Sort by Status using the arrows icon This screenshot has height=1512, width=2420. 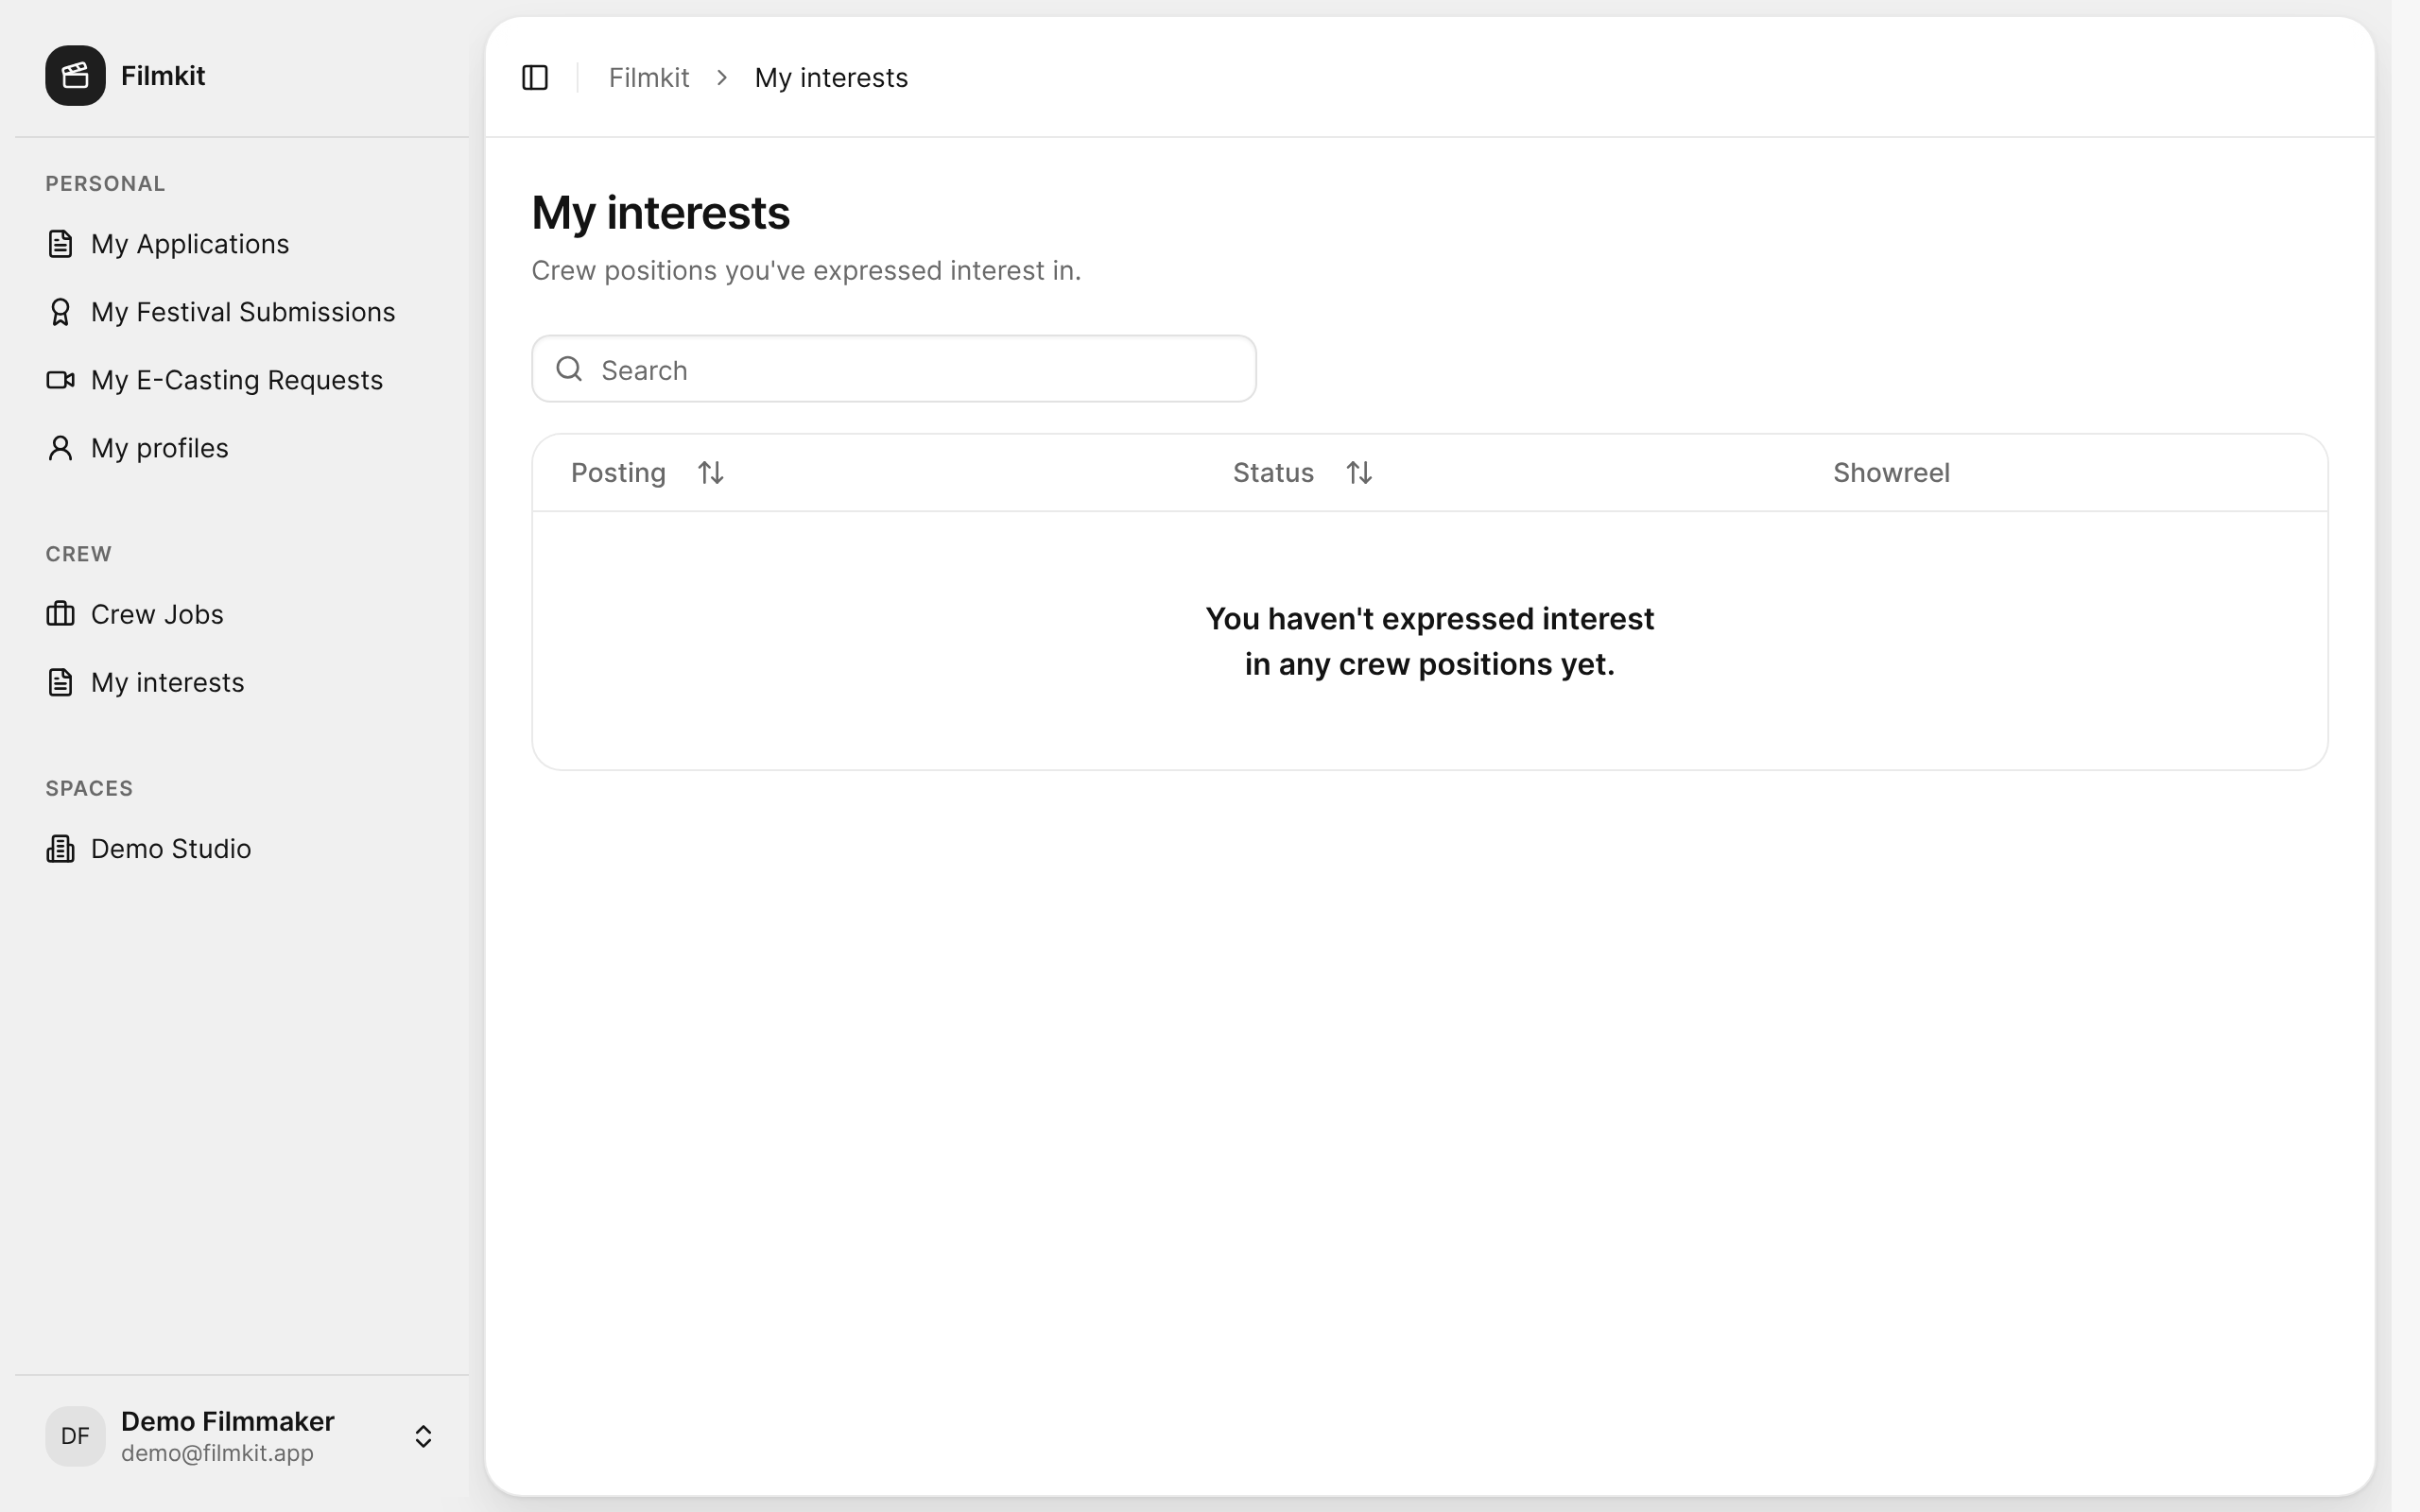pyautogui.click(x=1358, y=472)
